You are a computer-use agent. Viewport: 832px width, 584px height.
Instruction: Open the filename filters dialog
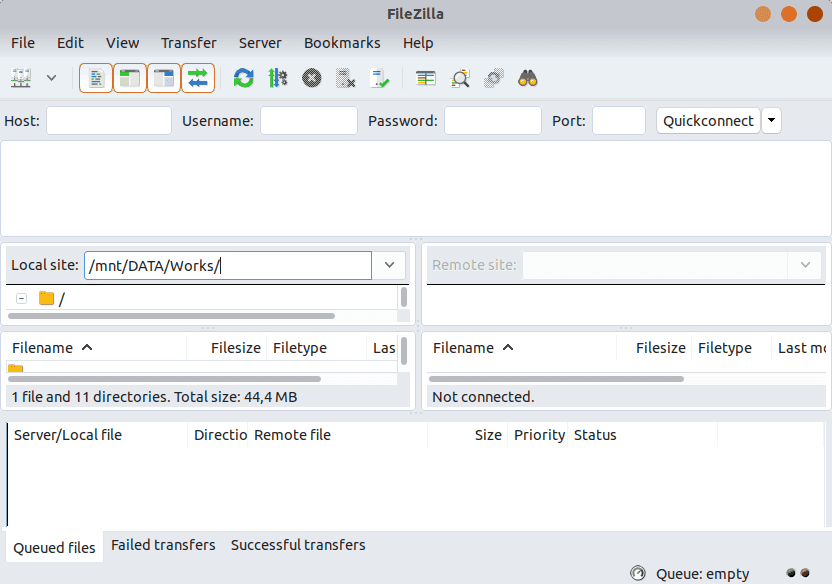[x=459, y=78]
